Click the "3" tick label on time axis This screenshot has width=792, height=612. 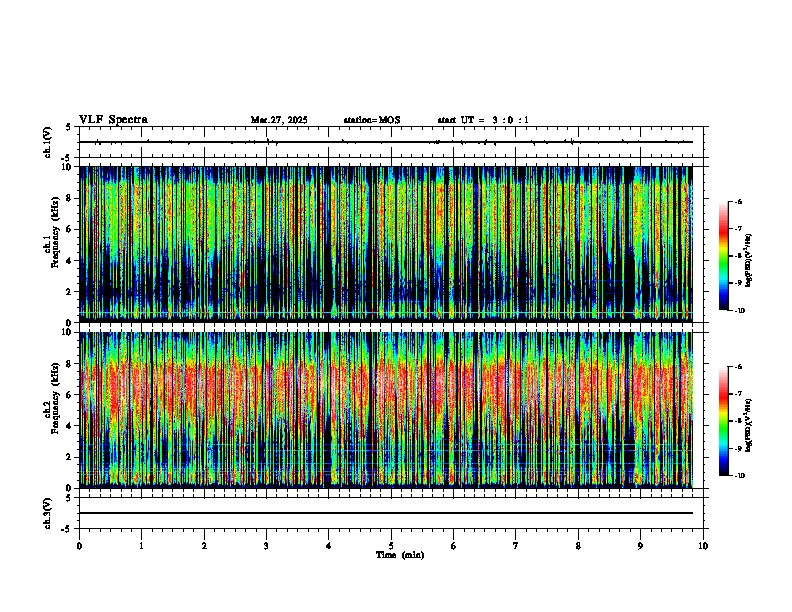pos(266,546)
